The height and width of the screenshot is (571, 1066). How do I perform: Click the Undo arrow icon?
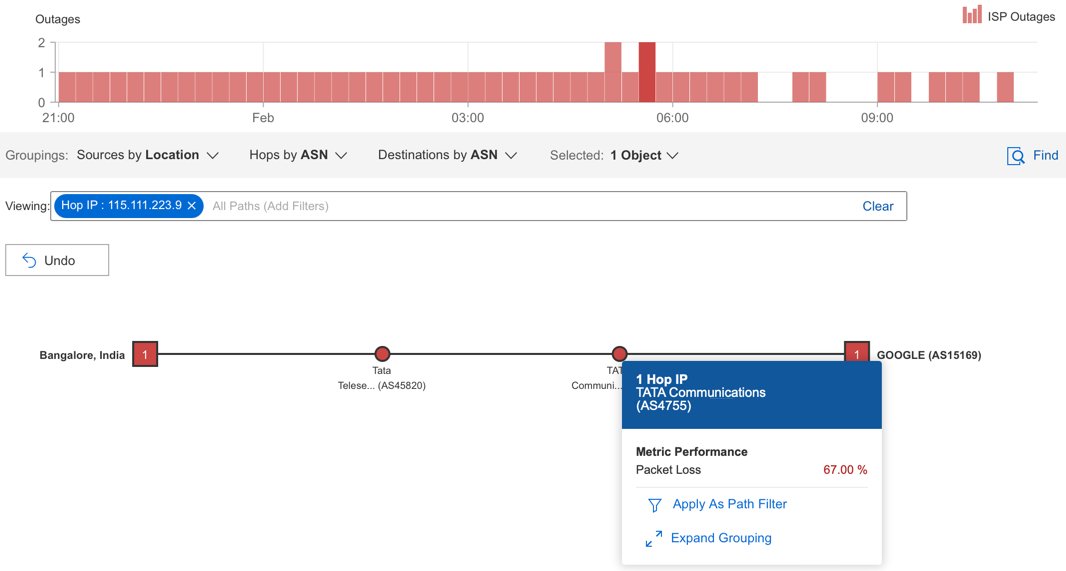coord(29,260)
